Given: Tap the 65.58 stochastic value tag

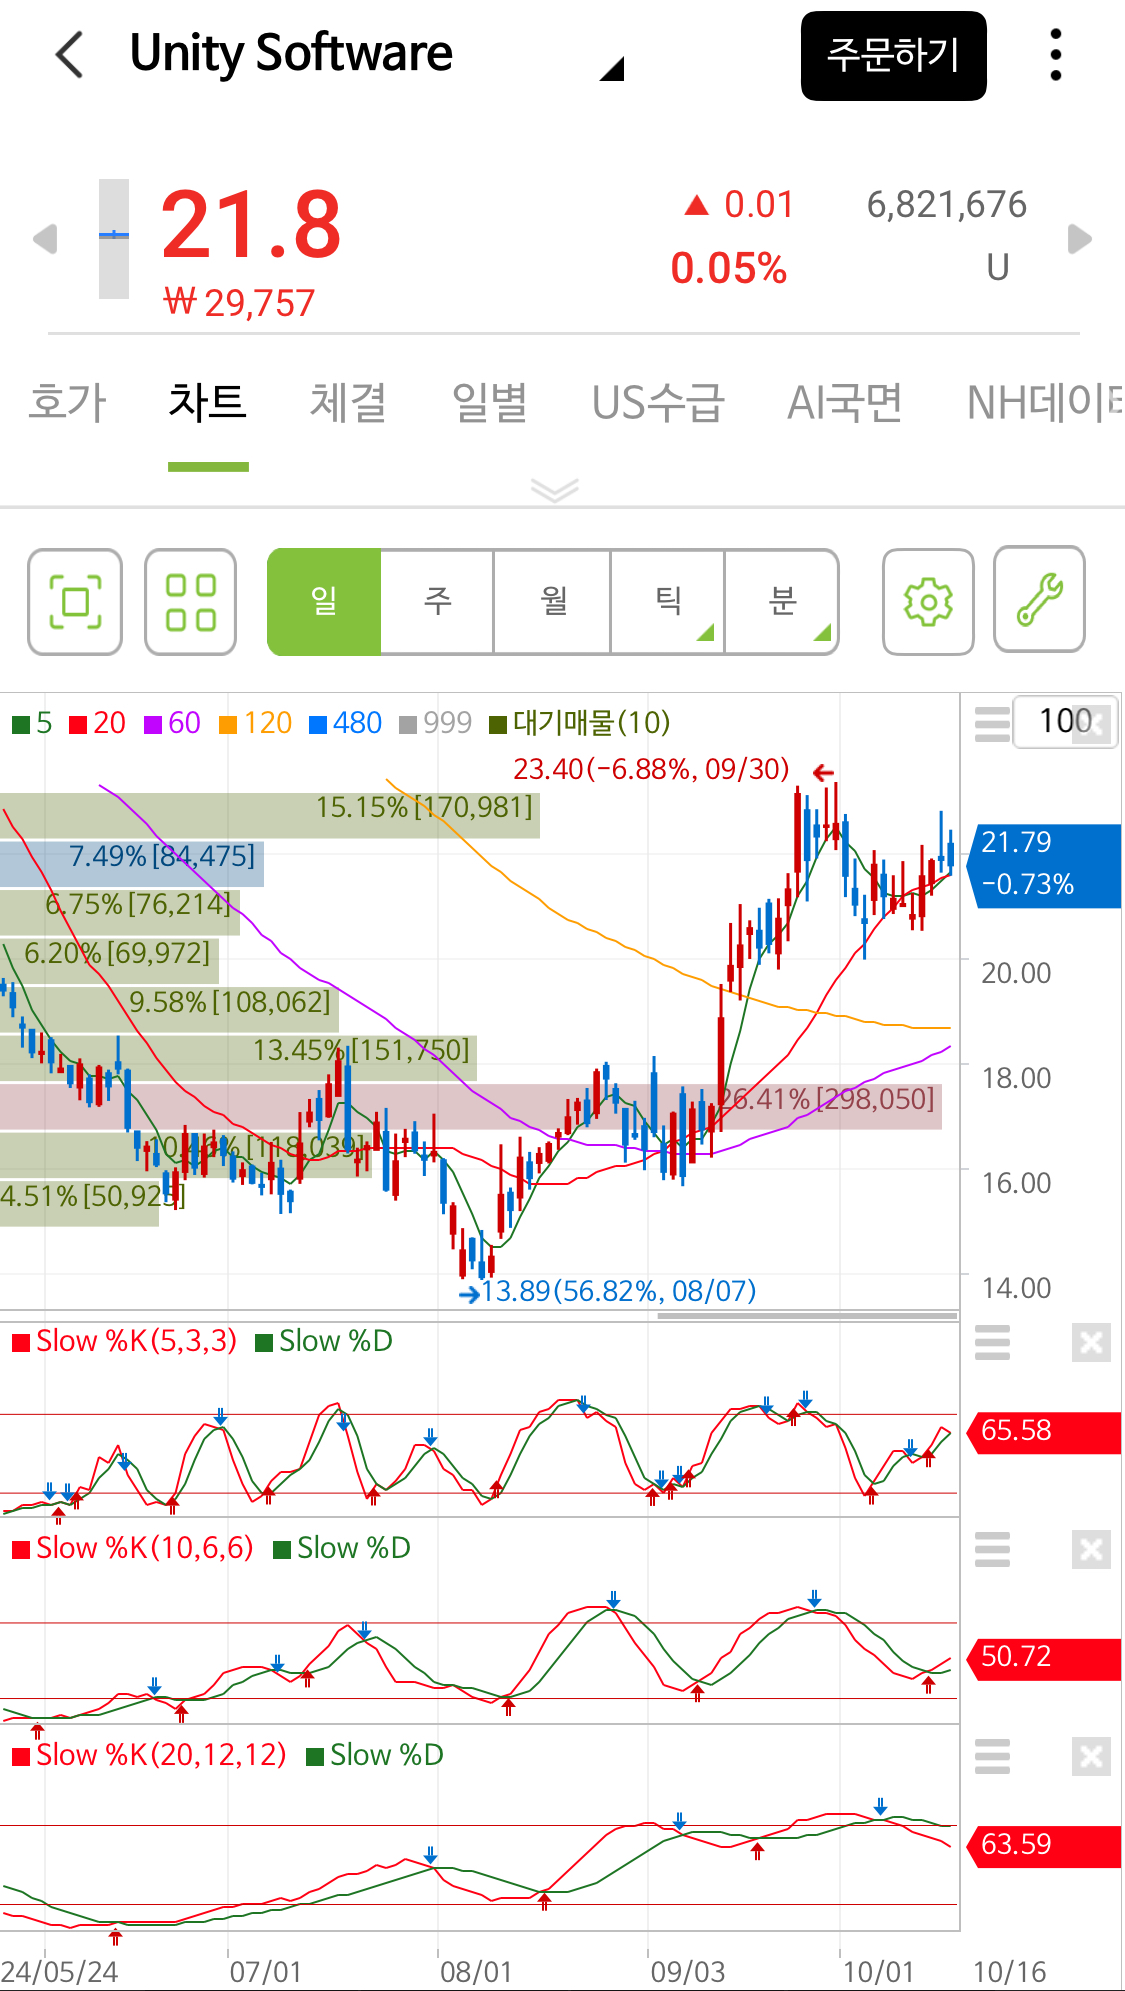Looking at the screenshot, I should [1043, 1431].
